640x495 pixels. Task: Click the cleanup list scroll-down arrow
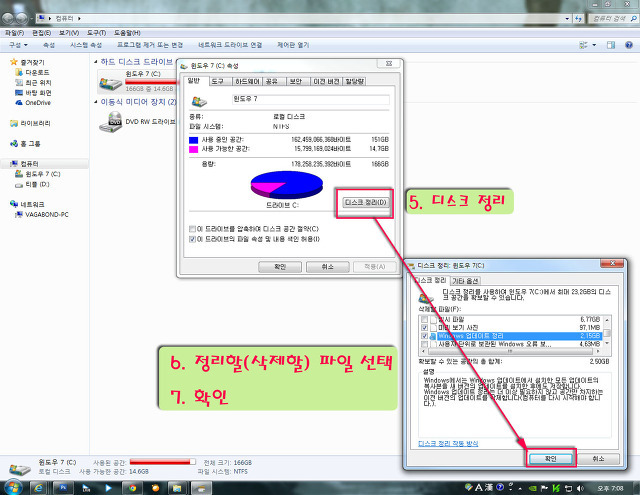coord(607,344)
